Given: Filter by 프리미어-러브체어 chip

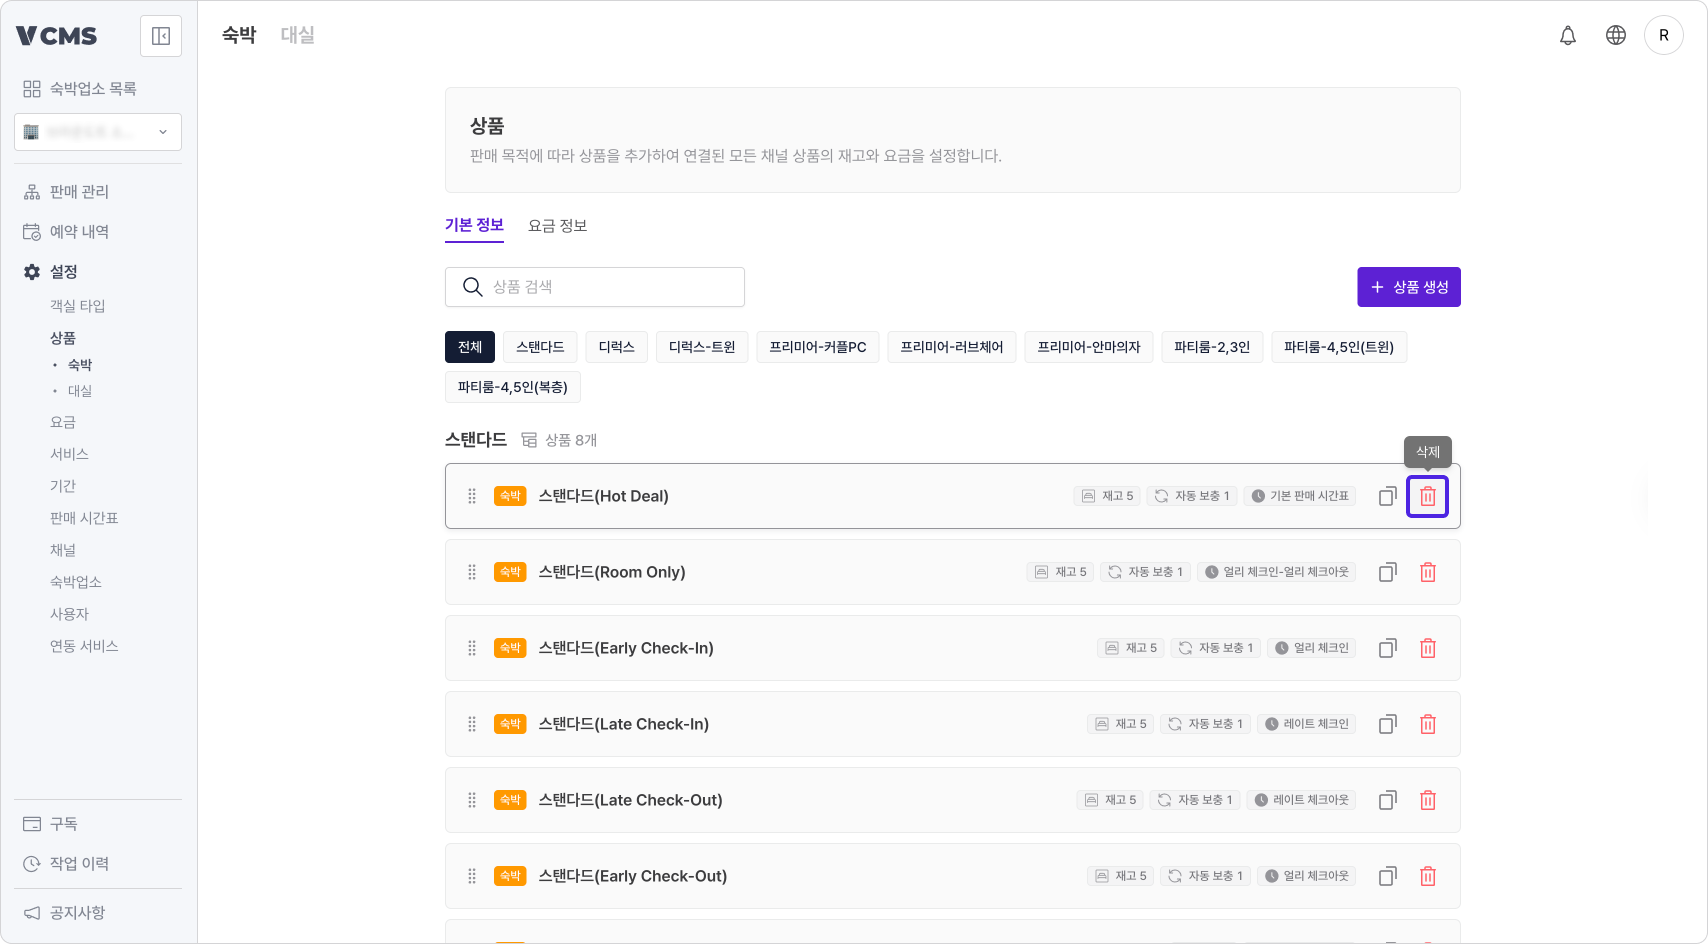Looking at the screenshot, I should 952,347.
